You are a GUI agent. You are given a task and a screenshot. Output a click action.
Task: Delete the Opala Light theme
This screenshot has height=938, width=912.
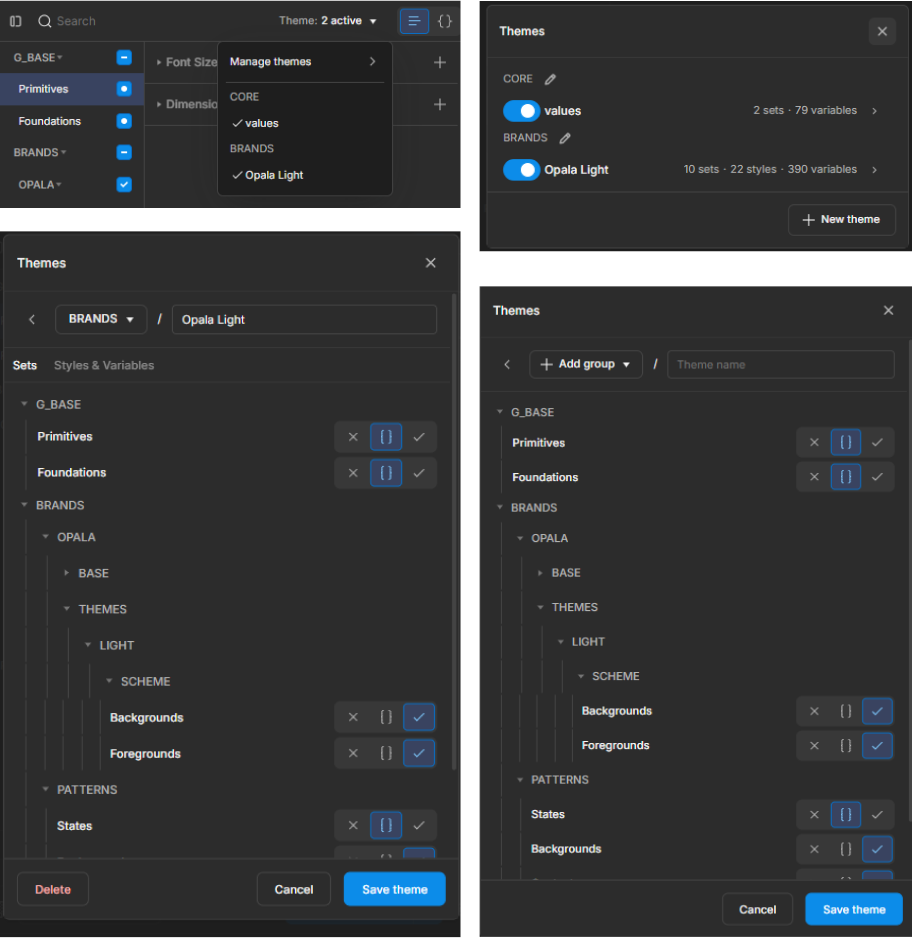53,889
